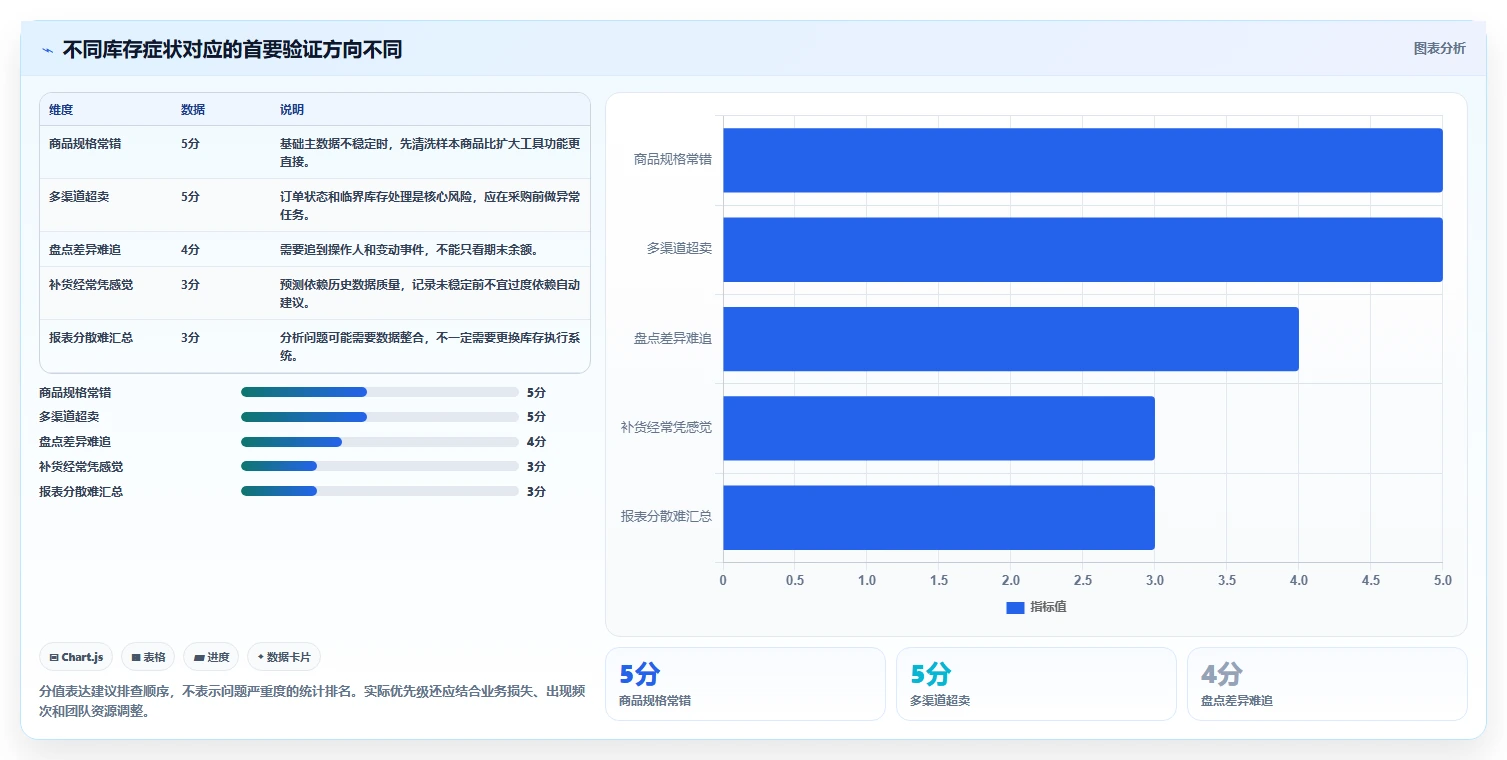Click the 盘点差异难追 progress bar
Screen dimensions: 1507x760
click(x=380, y=442)
